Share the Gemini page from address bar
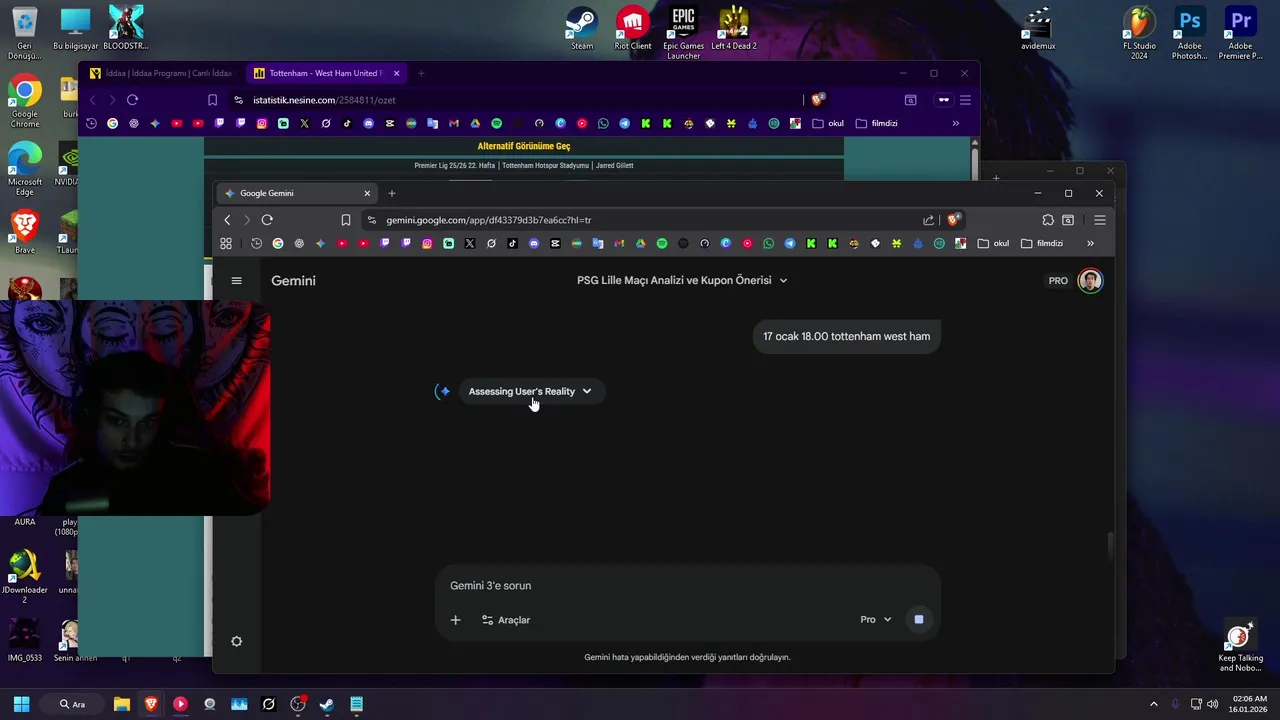This screenshot has height=720, width=1280. tap(928, 220)
